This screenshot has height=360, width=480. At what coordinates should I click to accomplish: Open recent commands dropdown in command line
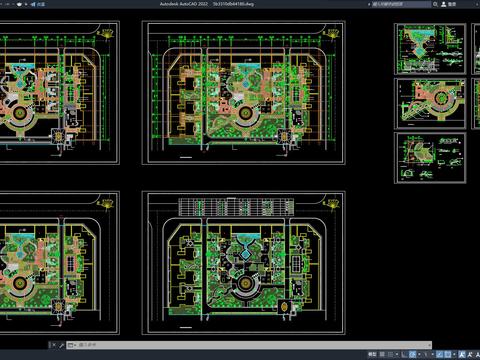[x=71, y=345]
